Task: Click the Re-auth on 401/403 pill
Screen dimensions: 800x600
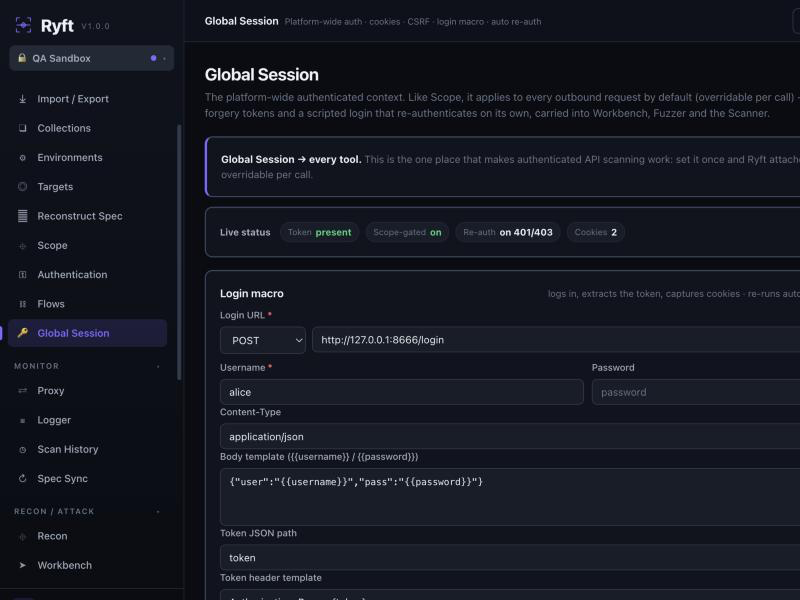Action: [508, 232]
